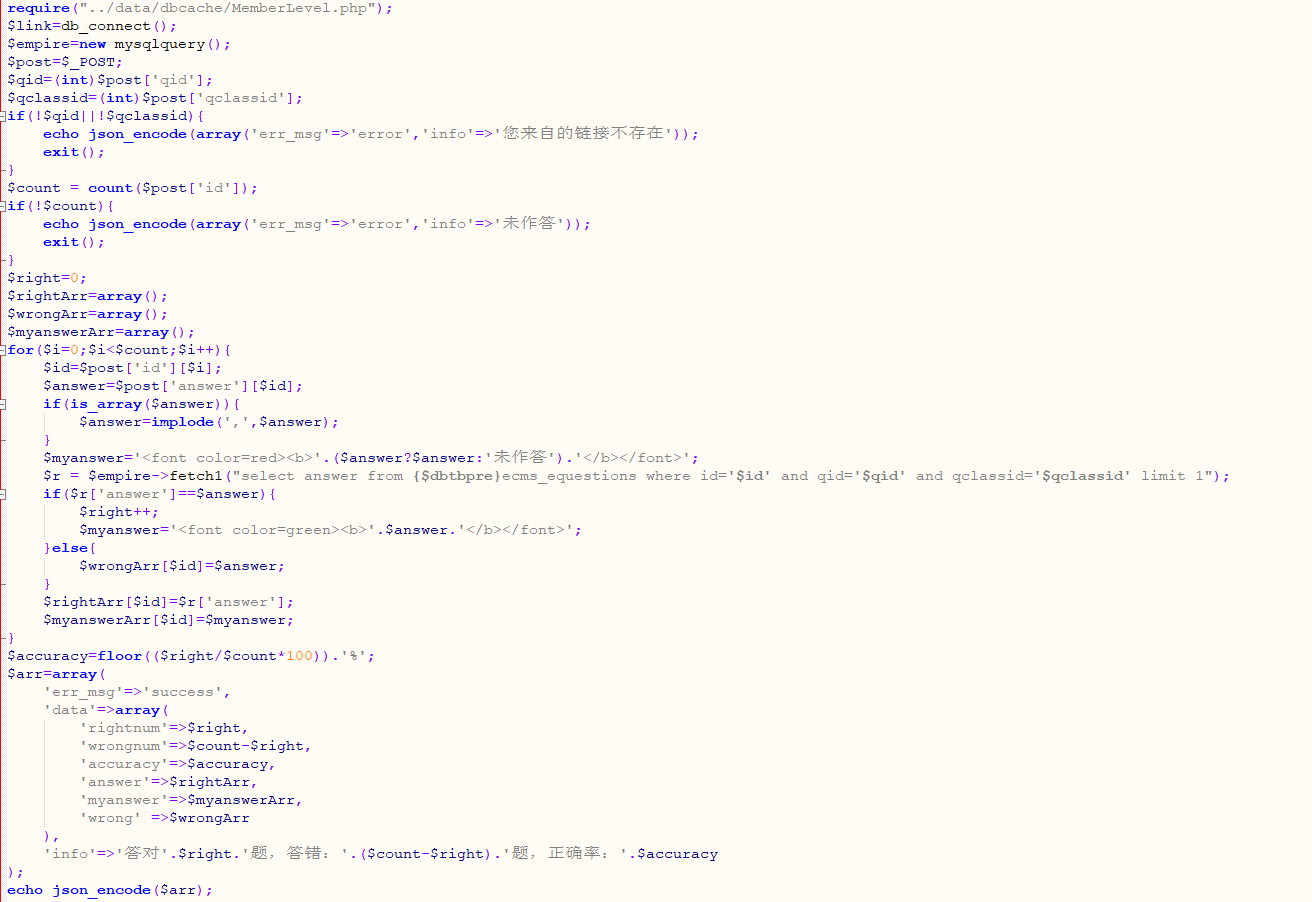Click the $qclassid=(int)$post['qclassid']; line
The width and height of the screenshot is (1312, 902).
click(x=155, y=98)
